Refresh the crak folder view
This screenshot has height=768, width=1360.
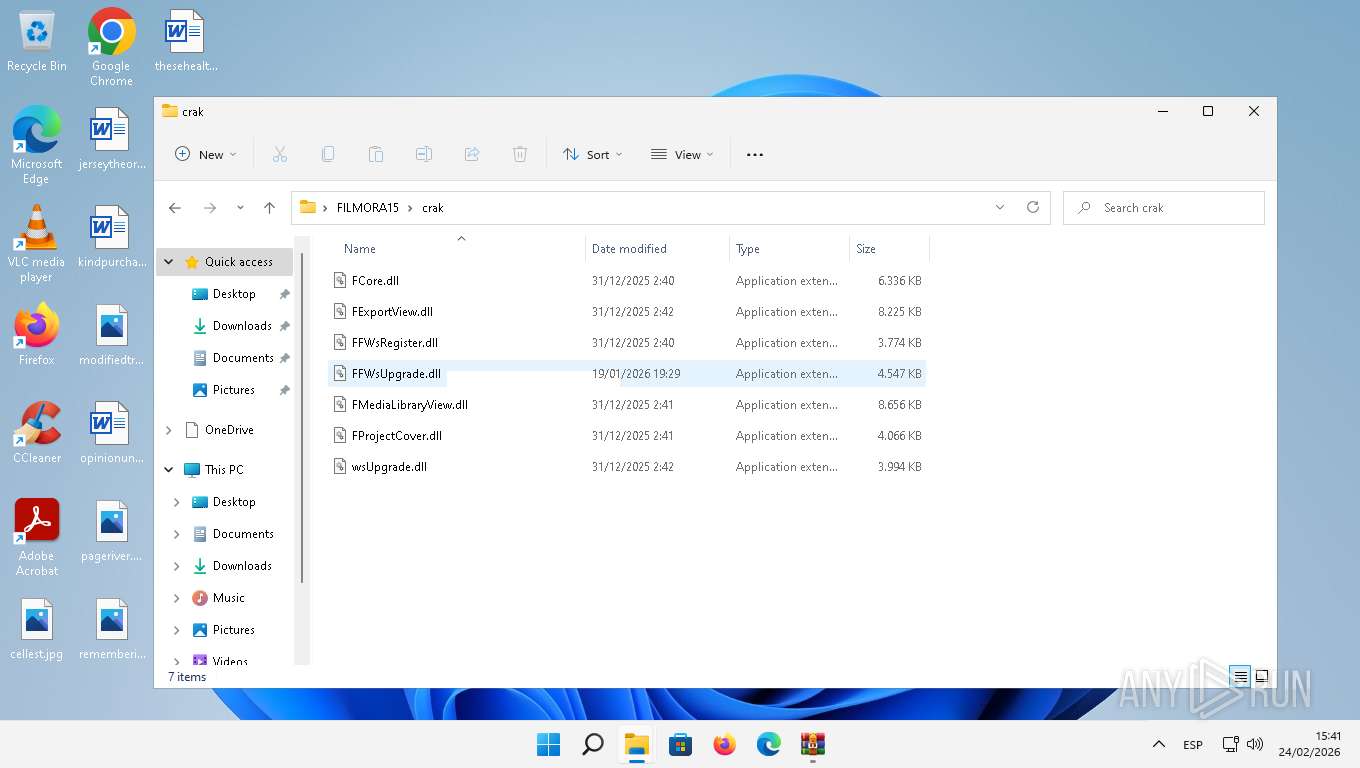[1033, 207]
